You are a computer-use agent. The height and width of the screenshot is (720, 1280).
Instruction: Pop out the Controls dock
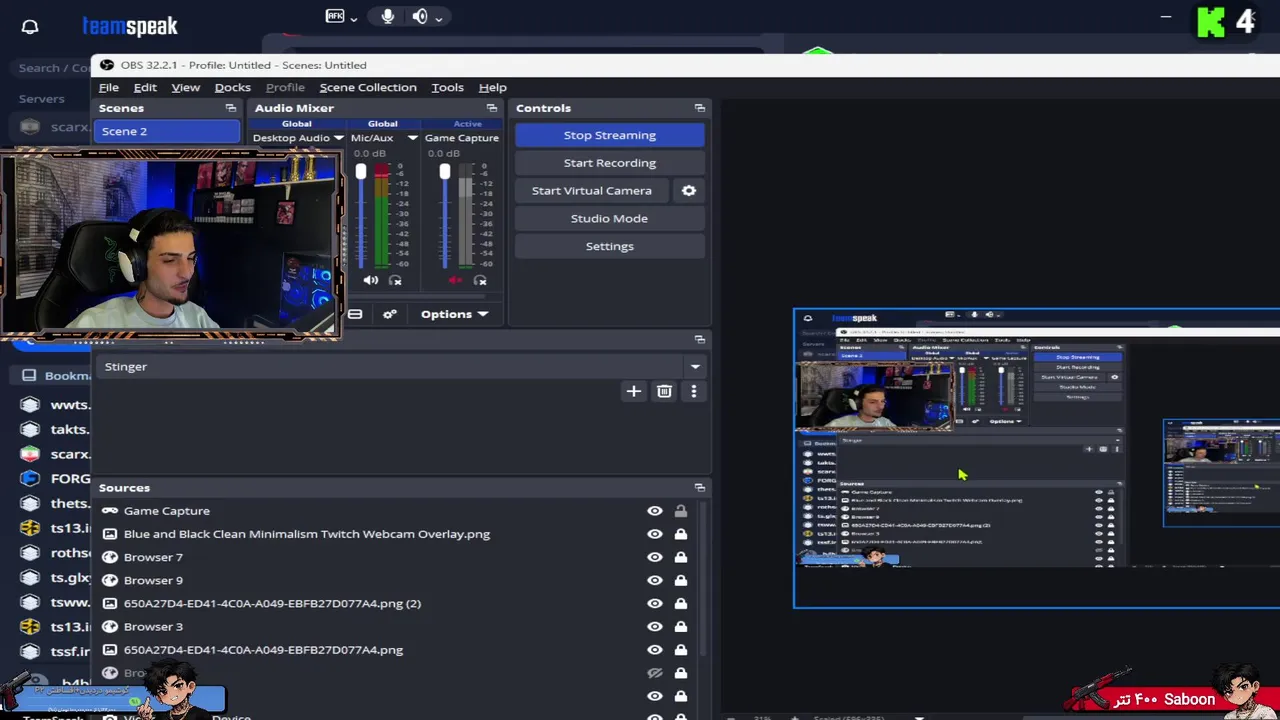tap(699, 108)
